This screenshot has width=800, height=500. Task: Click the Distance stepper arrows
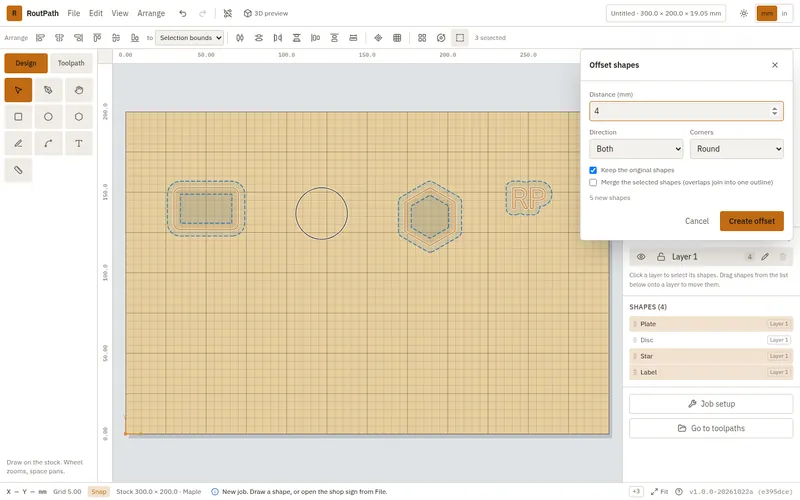pos(774,111)
